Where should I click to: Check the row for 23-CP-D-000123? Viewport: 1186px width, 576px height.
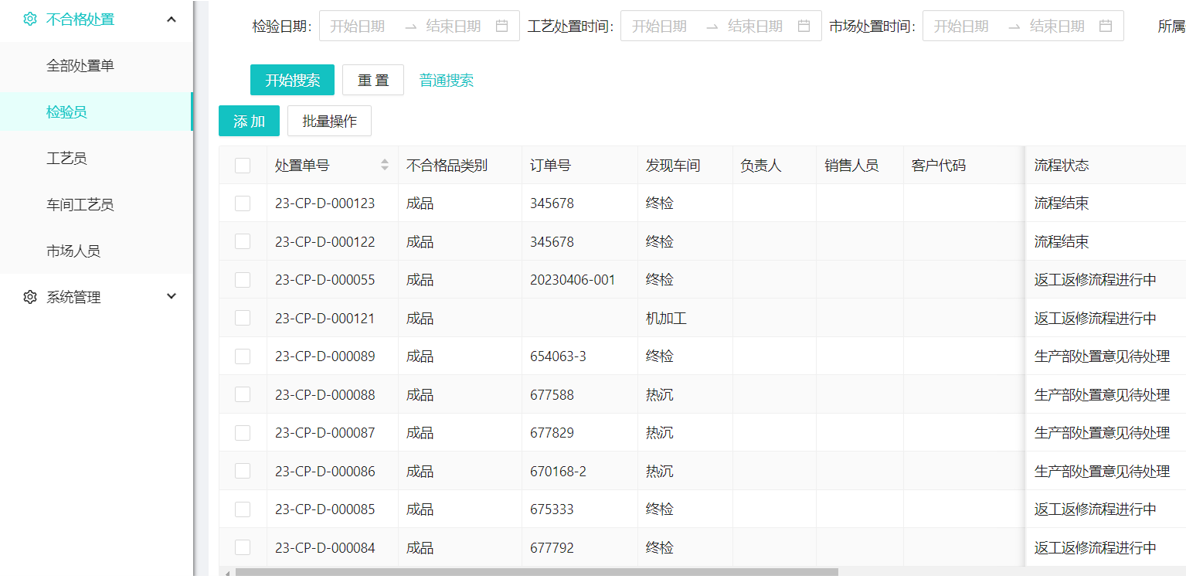pos(243,203)
